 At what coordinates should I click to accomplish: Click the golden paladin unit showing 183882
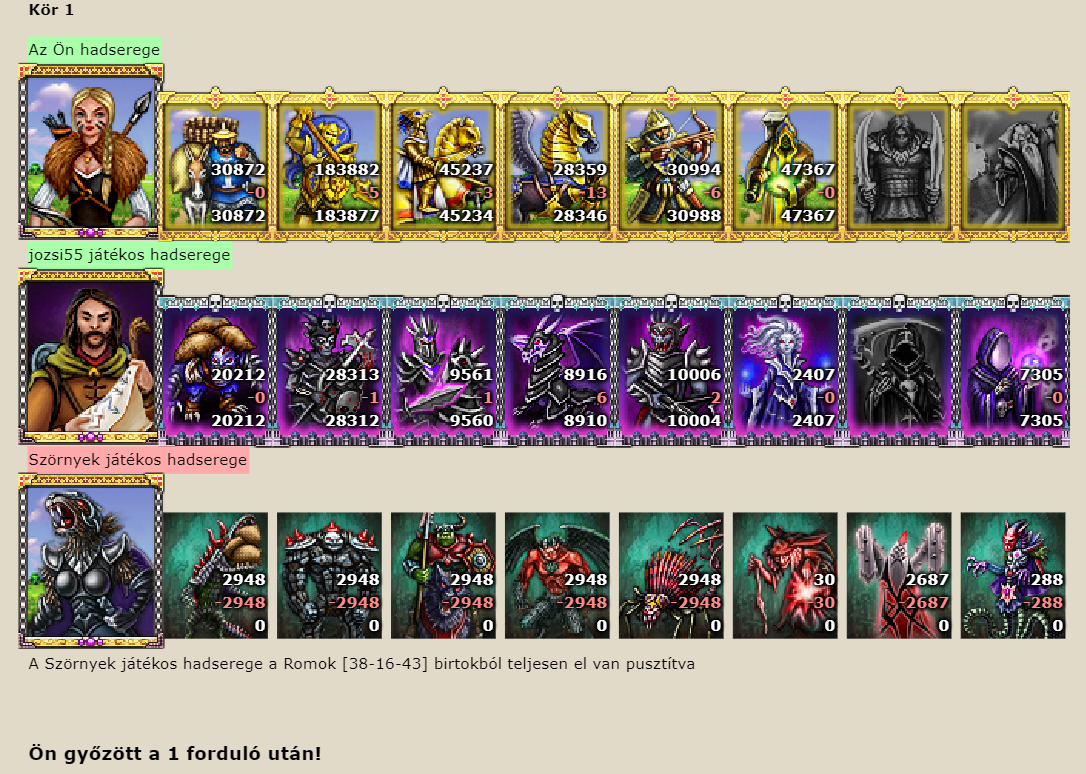point(330,166)
